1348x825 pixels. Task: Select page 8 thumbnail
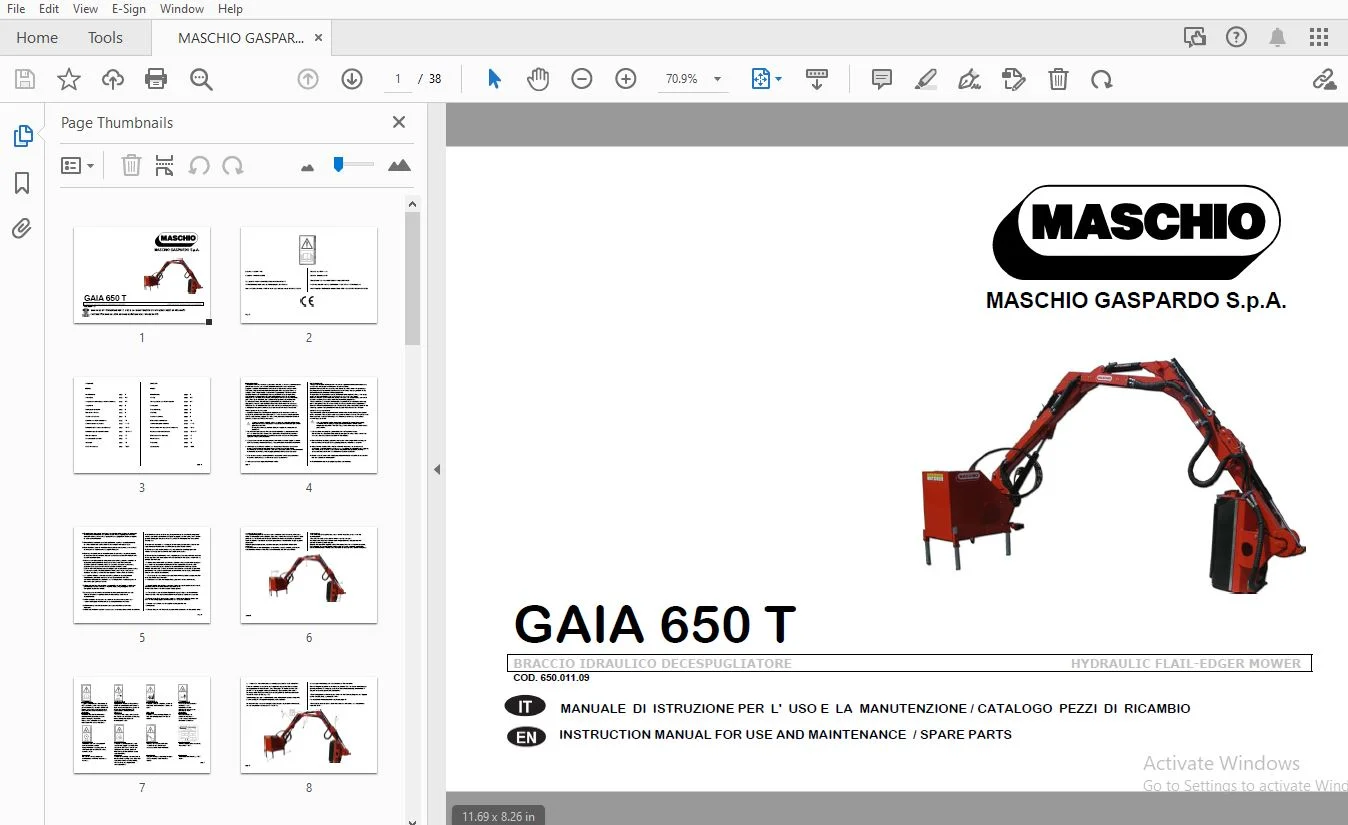pos(309,725)
